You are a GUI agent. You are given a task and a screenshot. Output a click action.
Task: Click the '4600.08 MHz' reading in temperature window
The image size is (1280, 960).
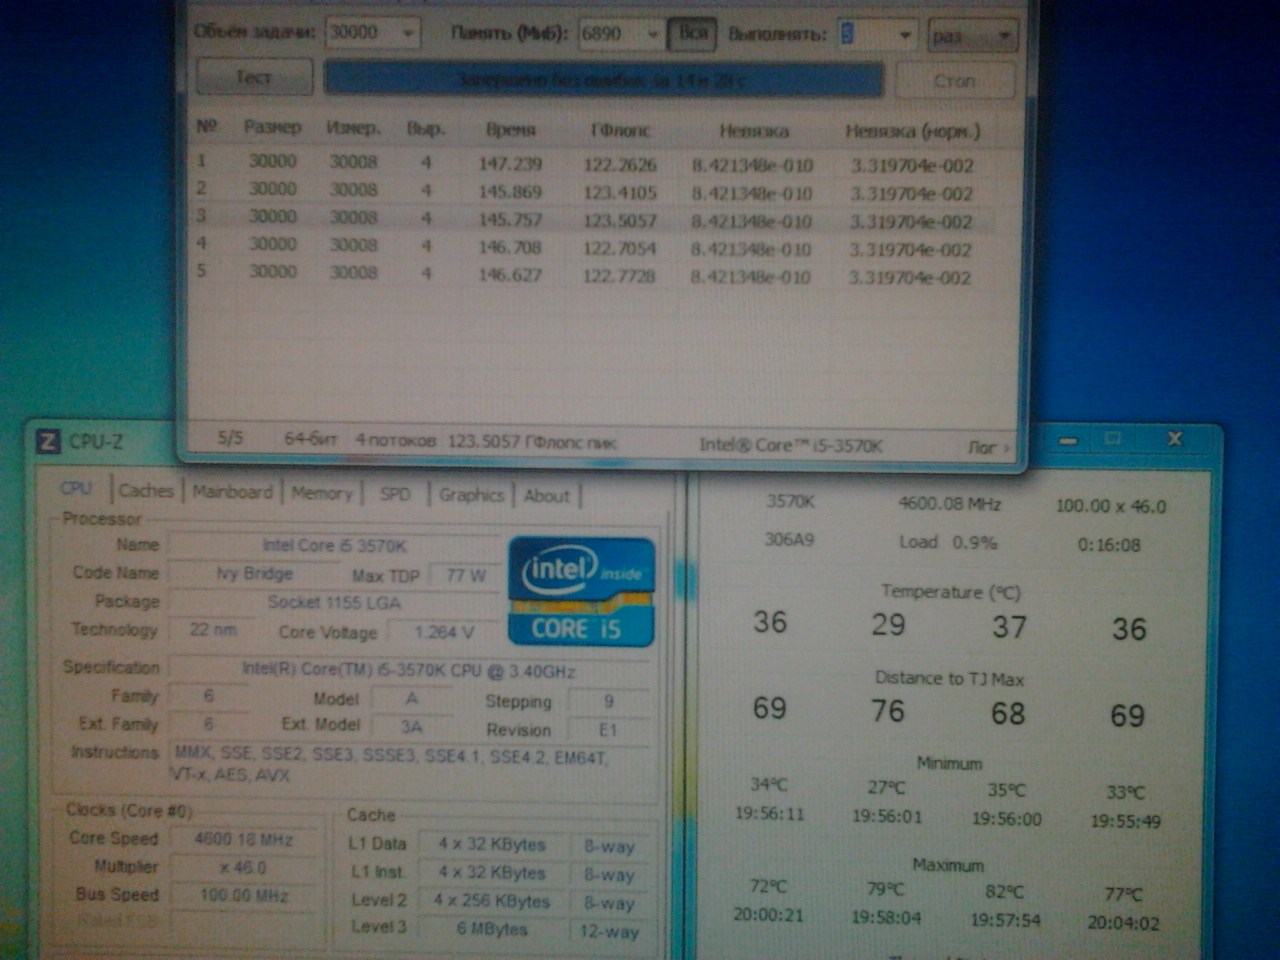pos(949,503)
